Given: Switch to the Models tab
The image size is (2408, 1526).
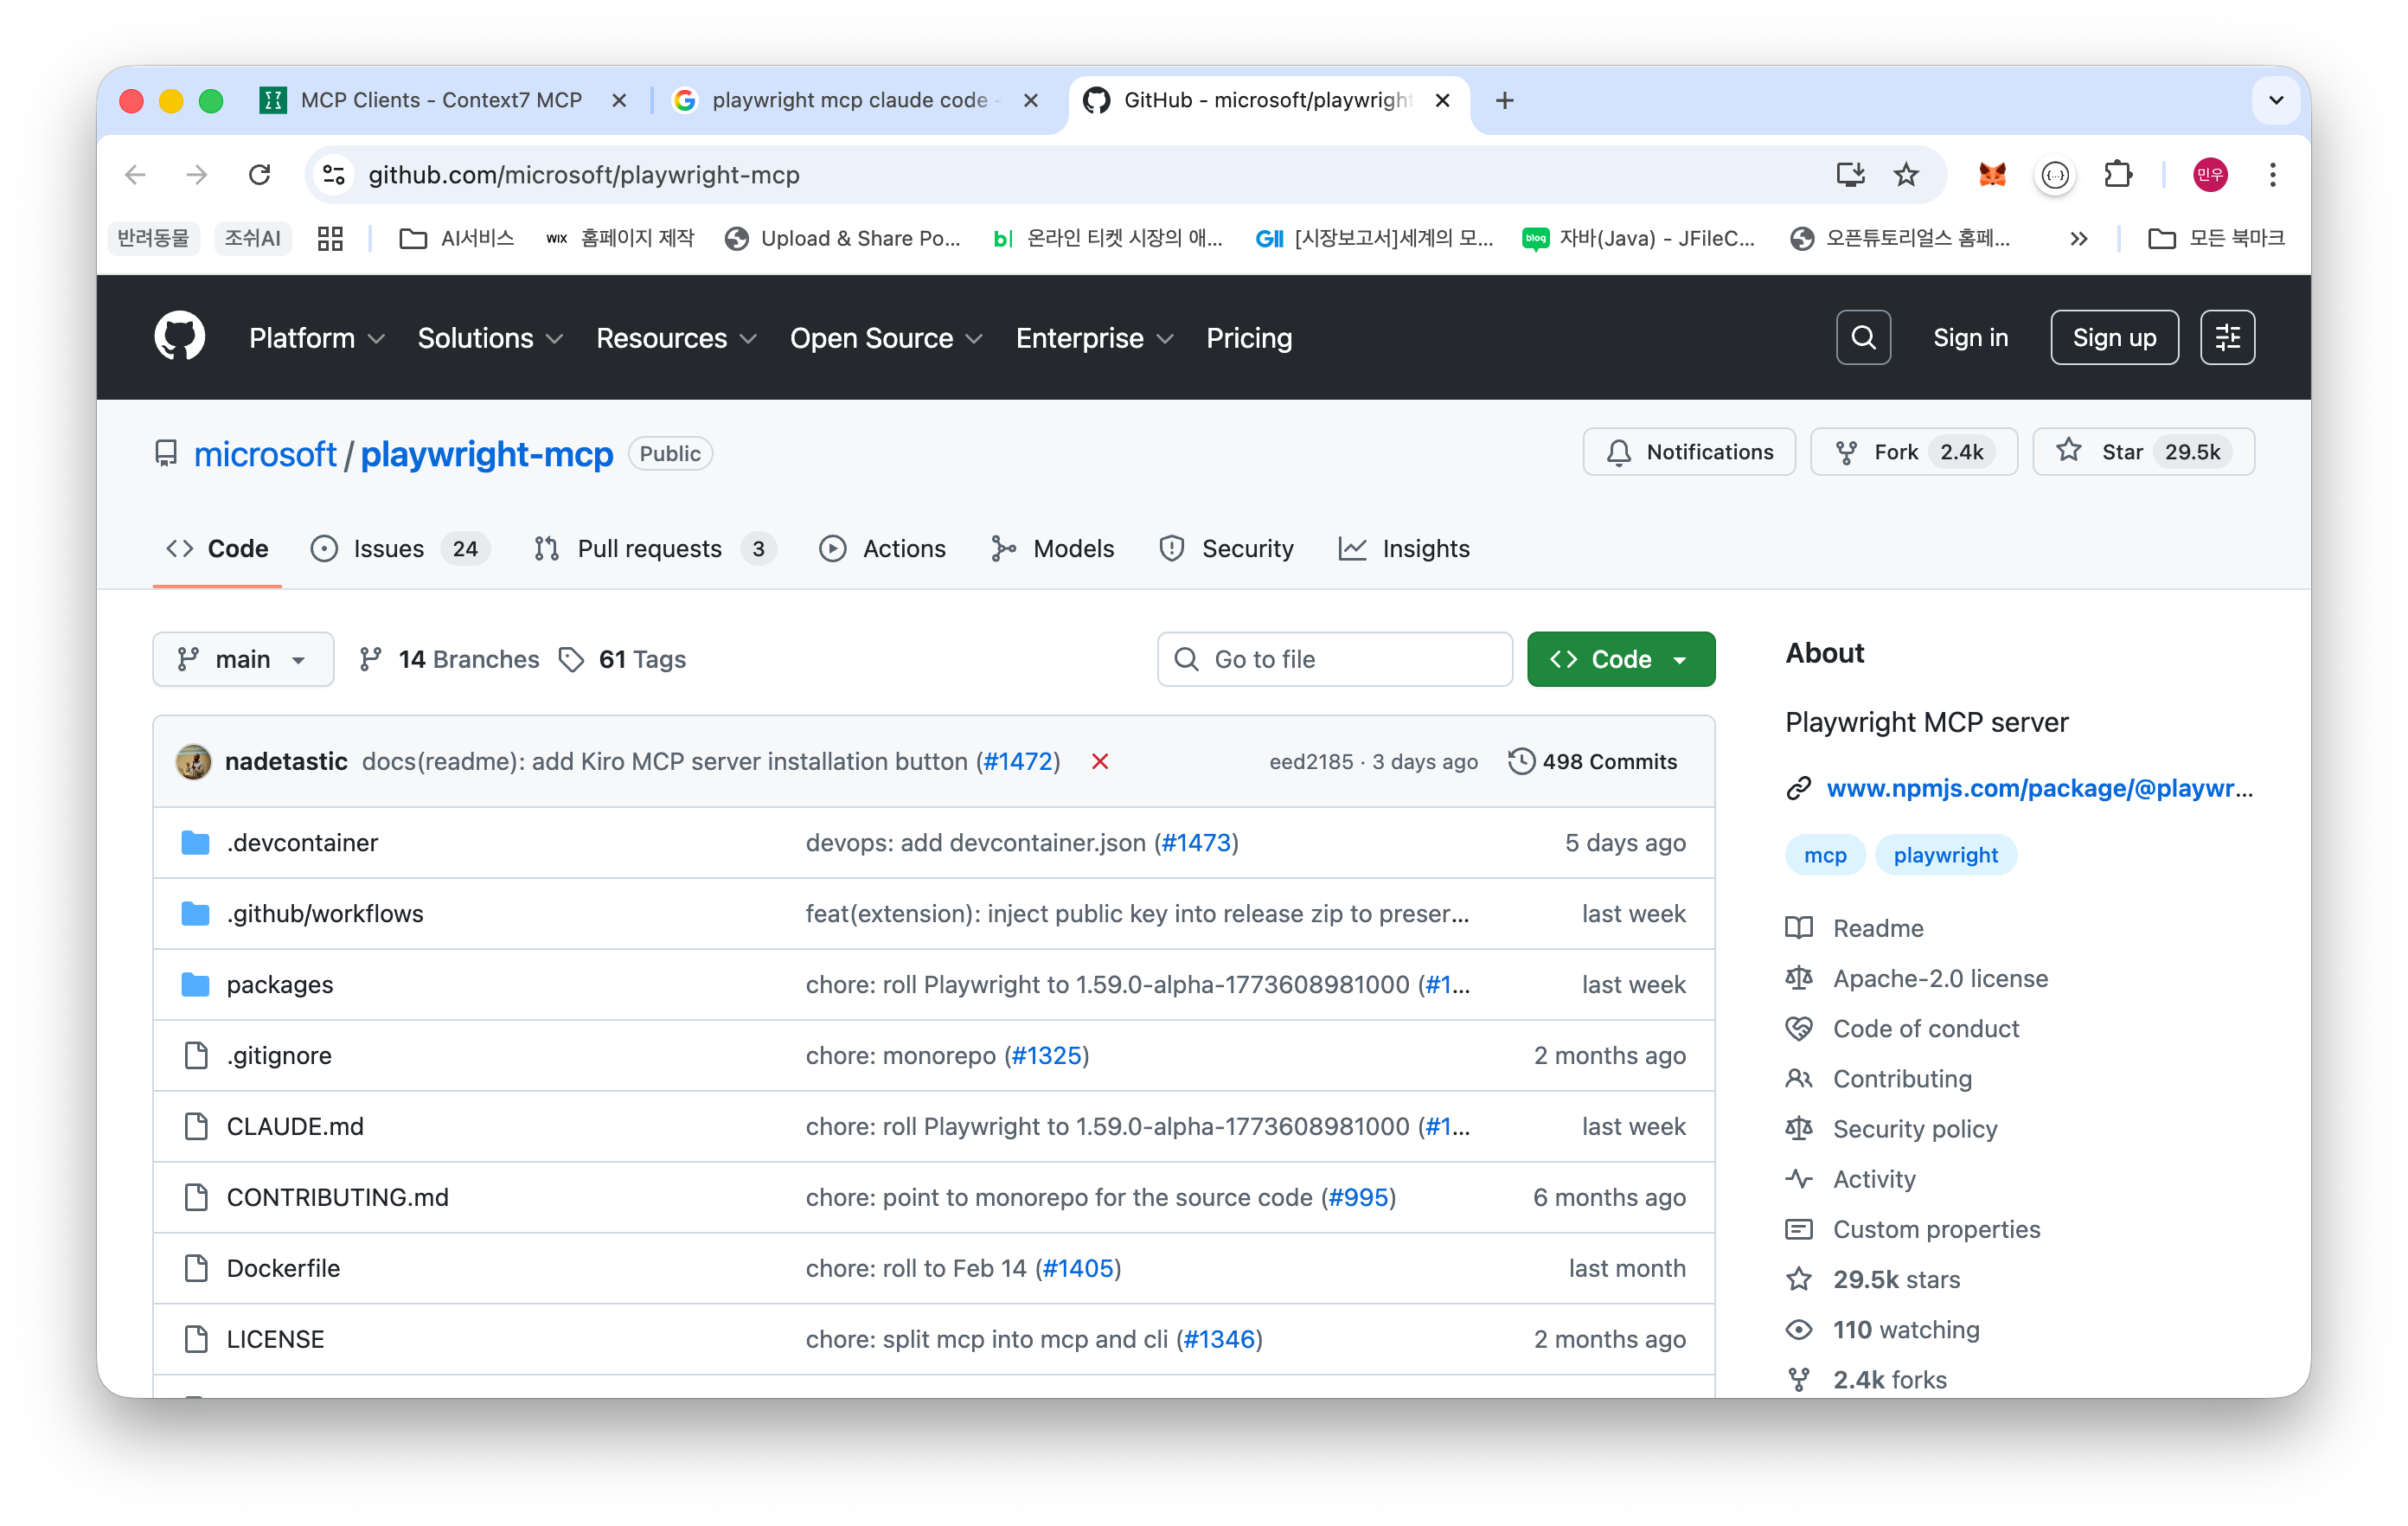Looking at the screenshot, I should click(x=1052, y=548).
